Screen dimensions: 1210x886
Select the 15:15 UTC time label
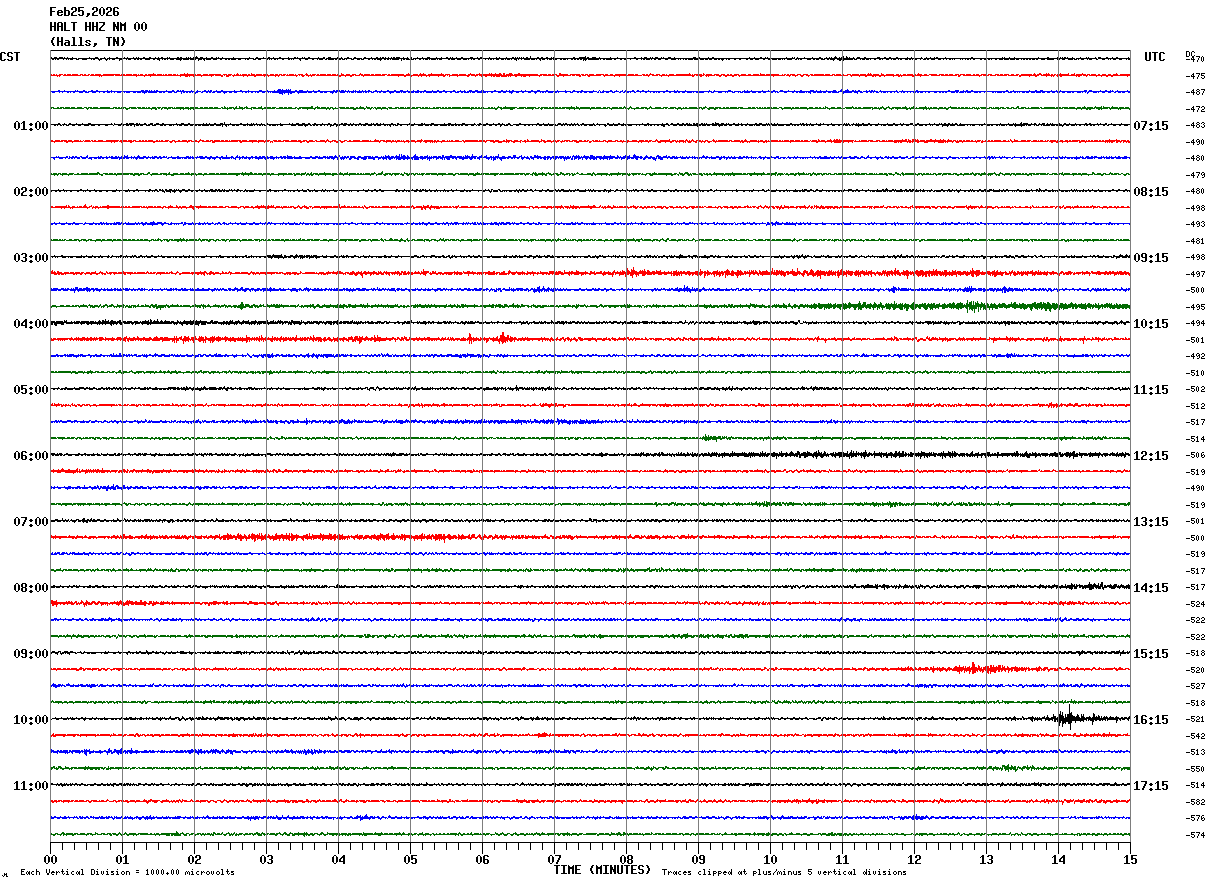1151,654
